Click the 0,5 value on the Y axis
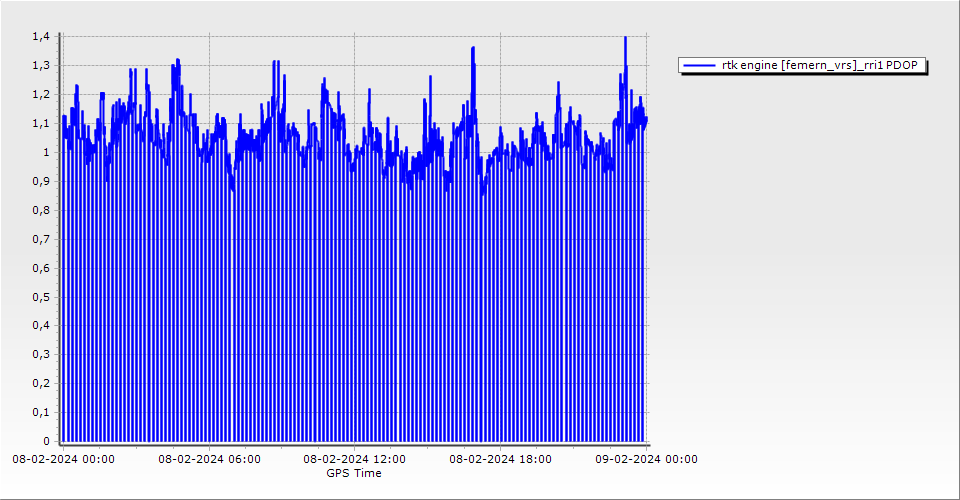The image size is (960, 500). (41, 298)
